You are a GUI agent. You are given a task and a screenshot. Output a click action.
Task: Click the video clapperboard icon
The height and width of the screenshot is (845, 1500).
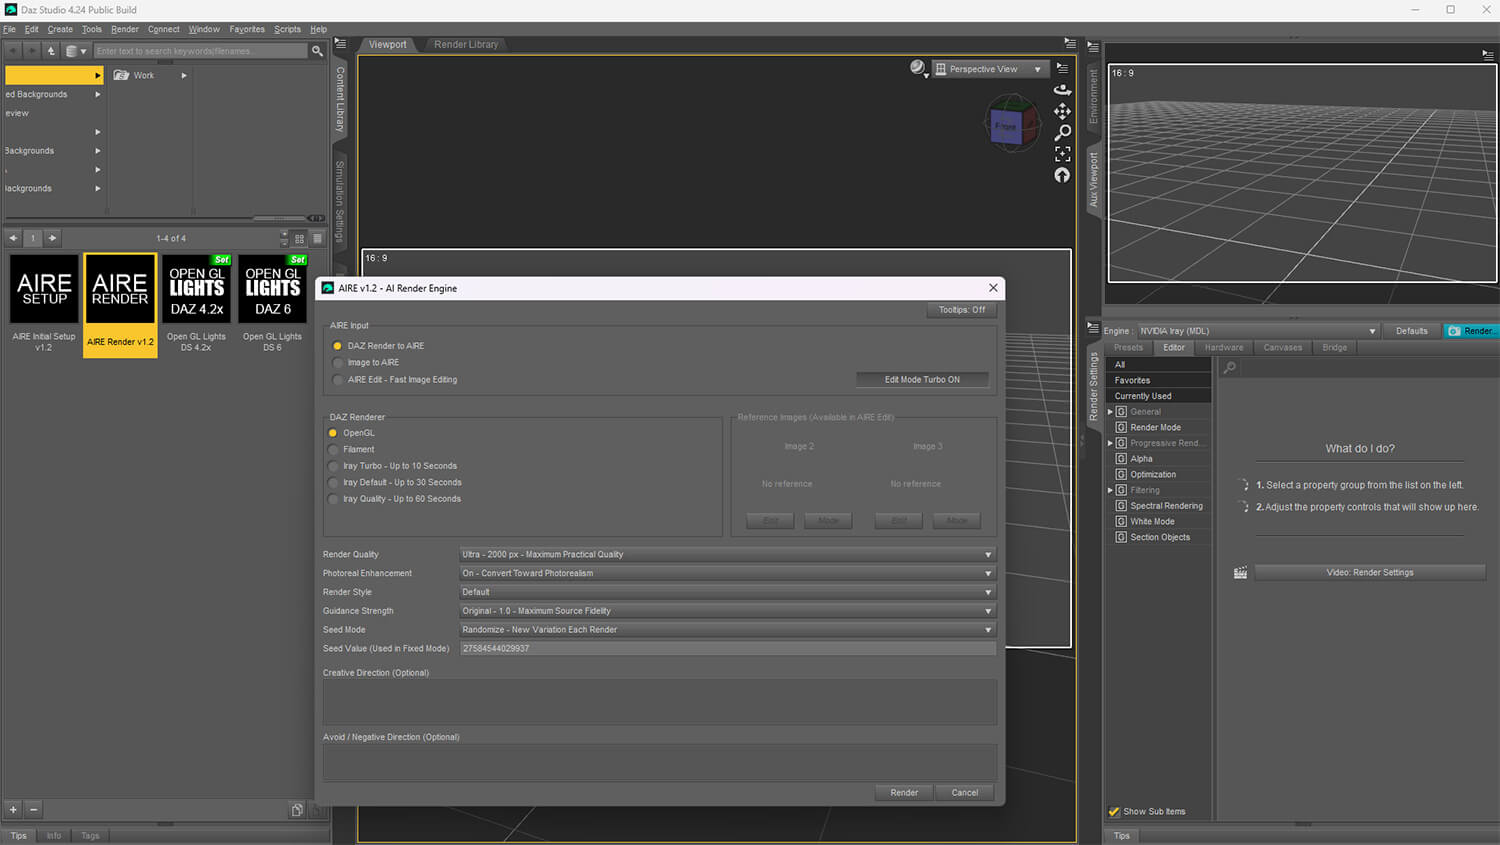tap(1240, 573)
